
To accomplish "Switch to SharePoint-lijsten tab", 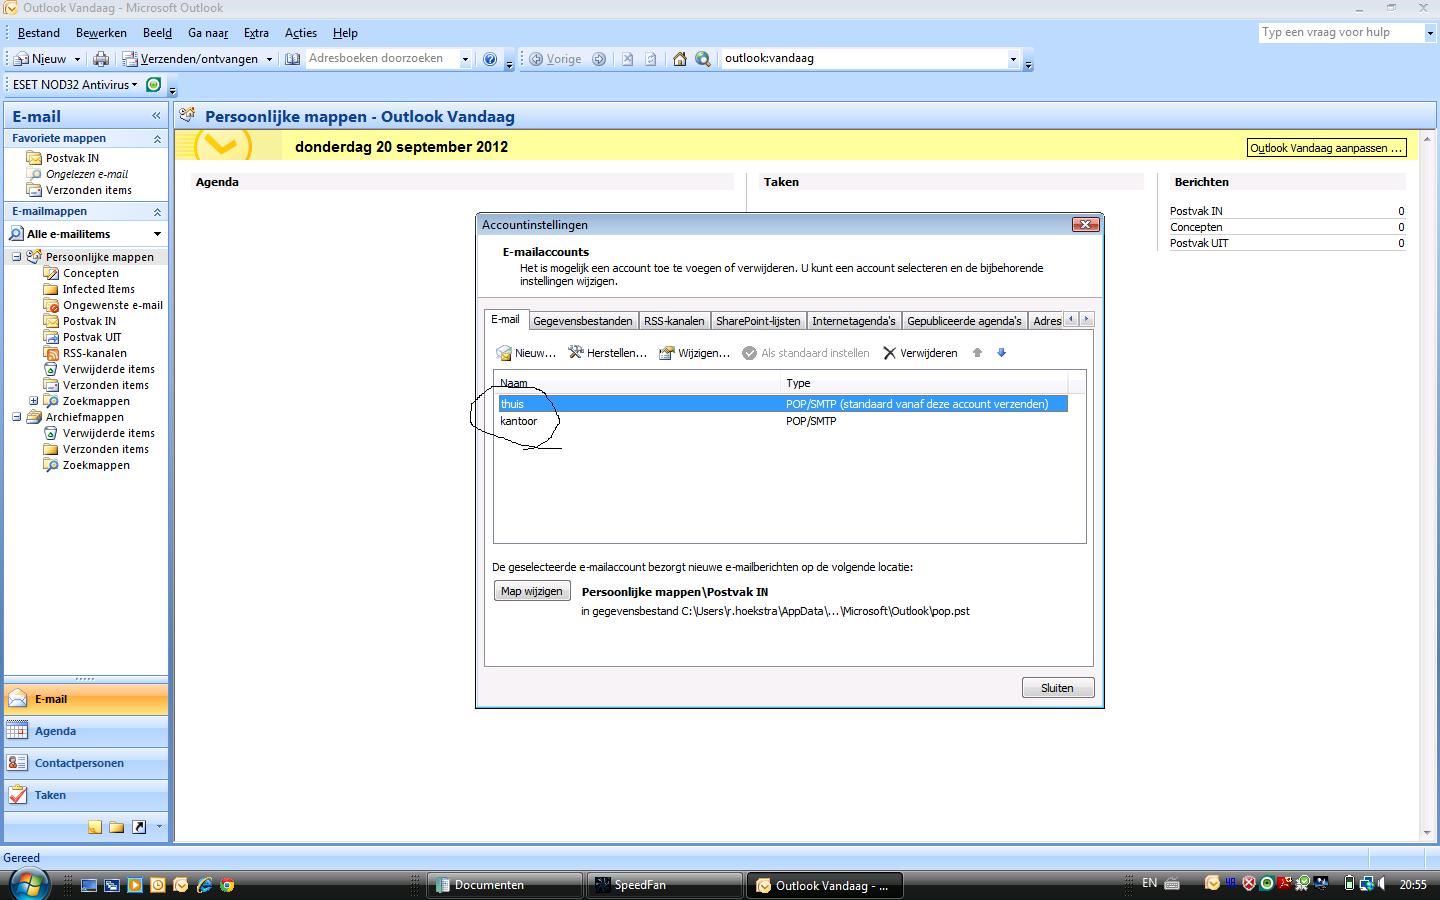I will pyautogui.click(x=758, y=321).
